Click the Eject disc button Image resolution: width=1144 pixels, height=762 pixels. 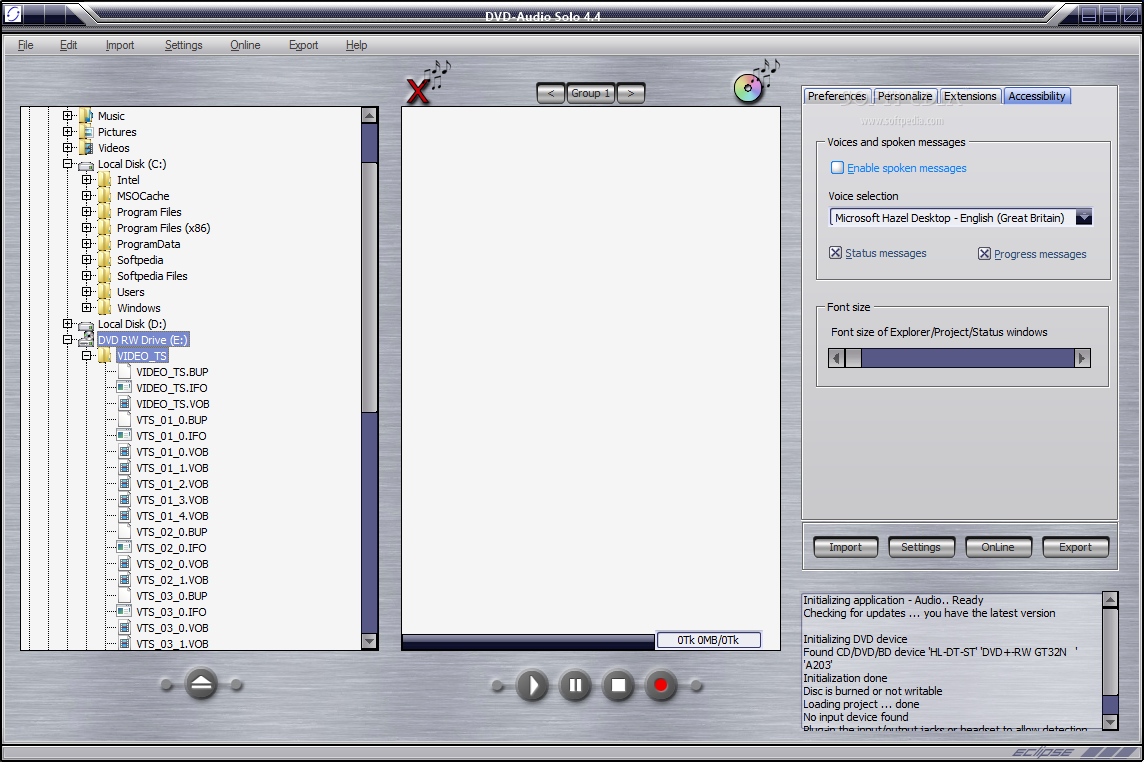pyautogui.click(x=201, y=685)
